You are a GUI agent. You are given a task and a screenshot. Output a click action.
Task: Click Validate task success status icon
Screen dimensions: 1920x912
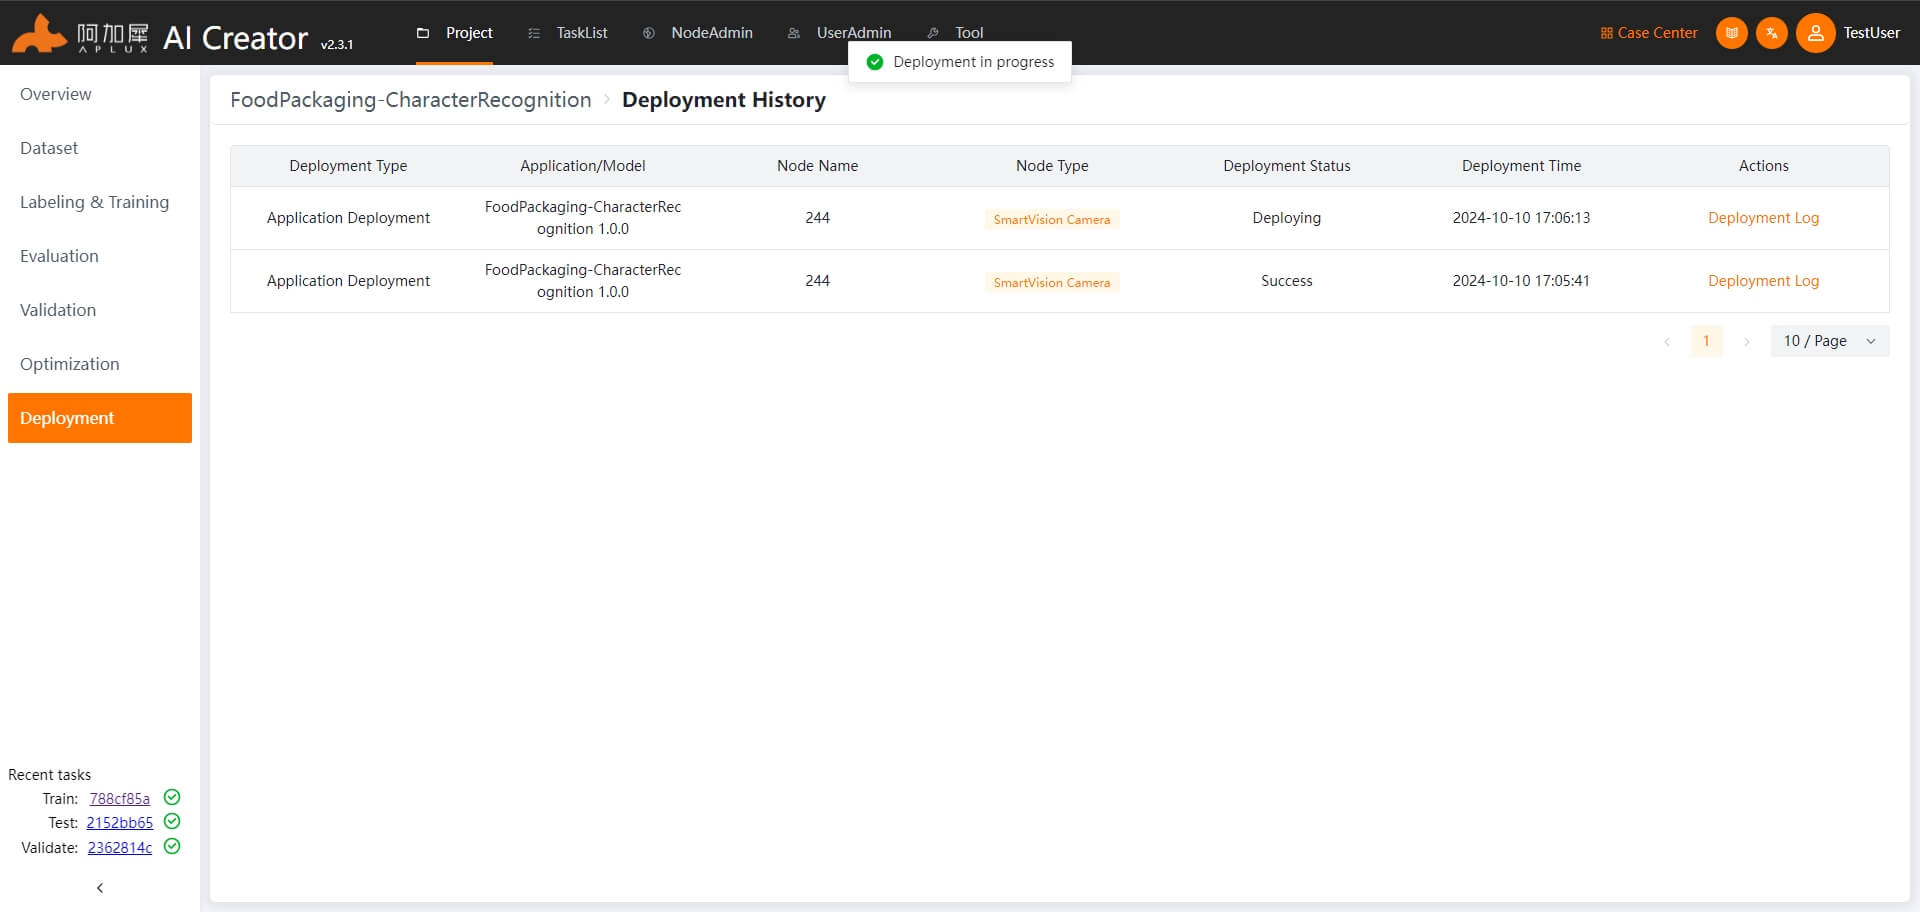coord(172,846)
